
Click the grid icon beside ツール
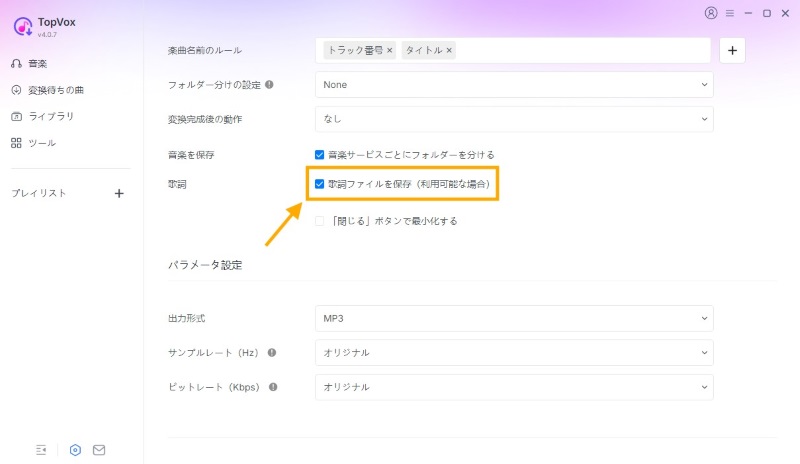pos(16,143)
